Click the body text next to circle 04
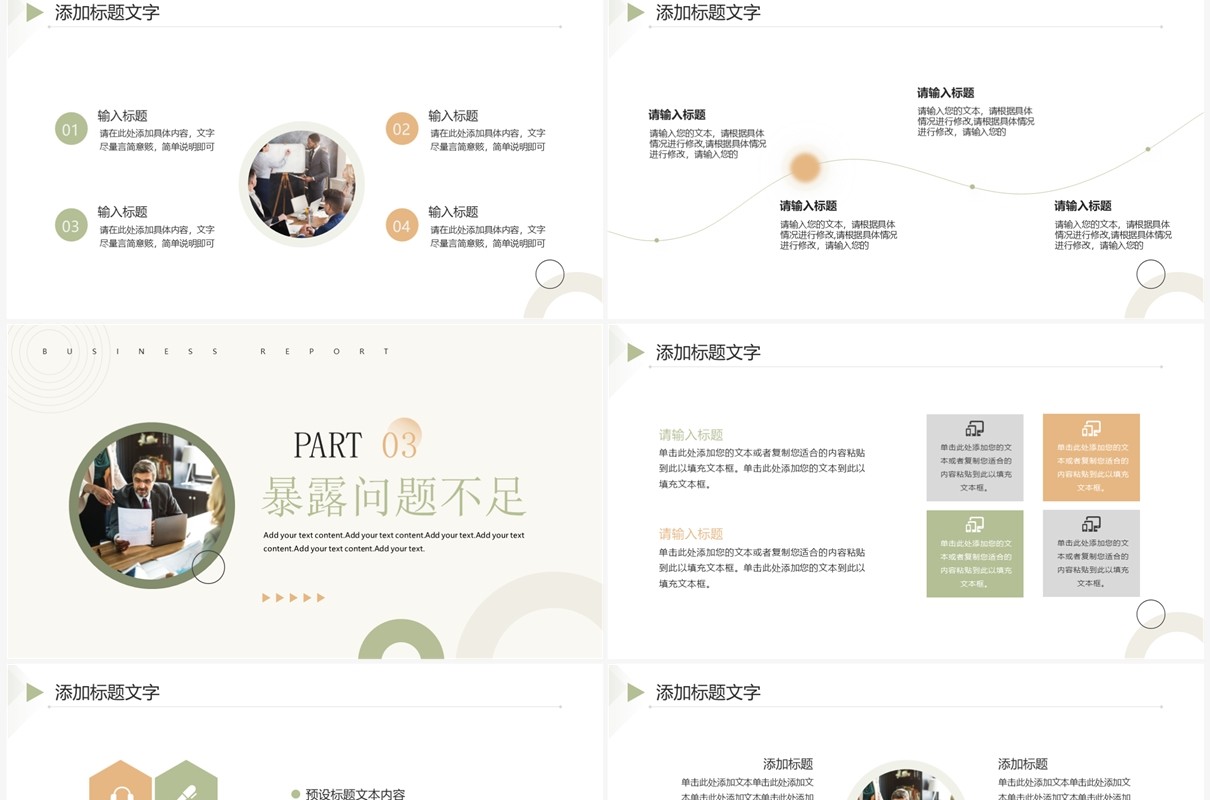The image size is (1210, 800). pyautogui.click(x=488, y=237)
